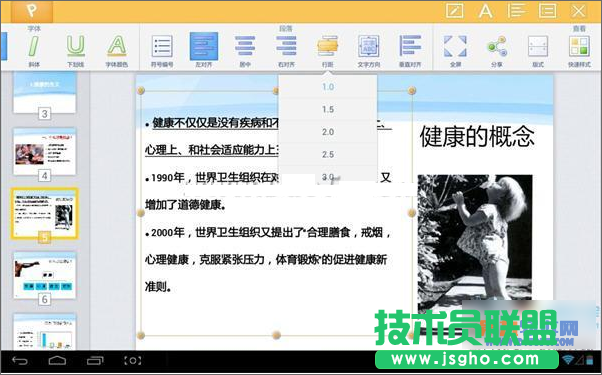Choose line spacing 2.0
Viewport: 602px width, 375px height.
click(x=328, y=132)
